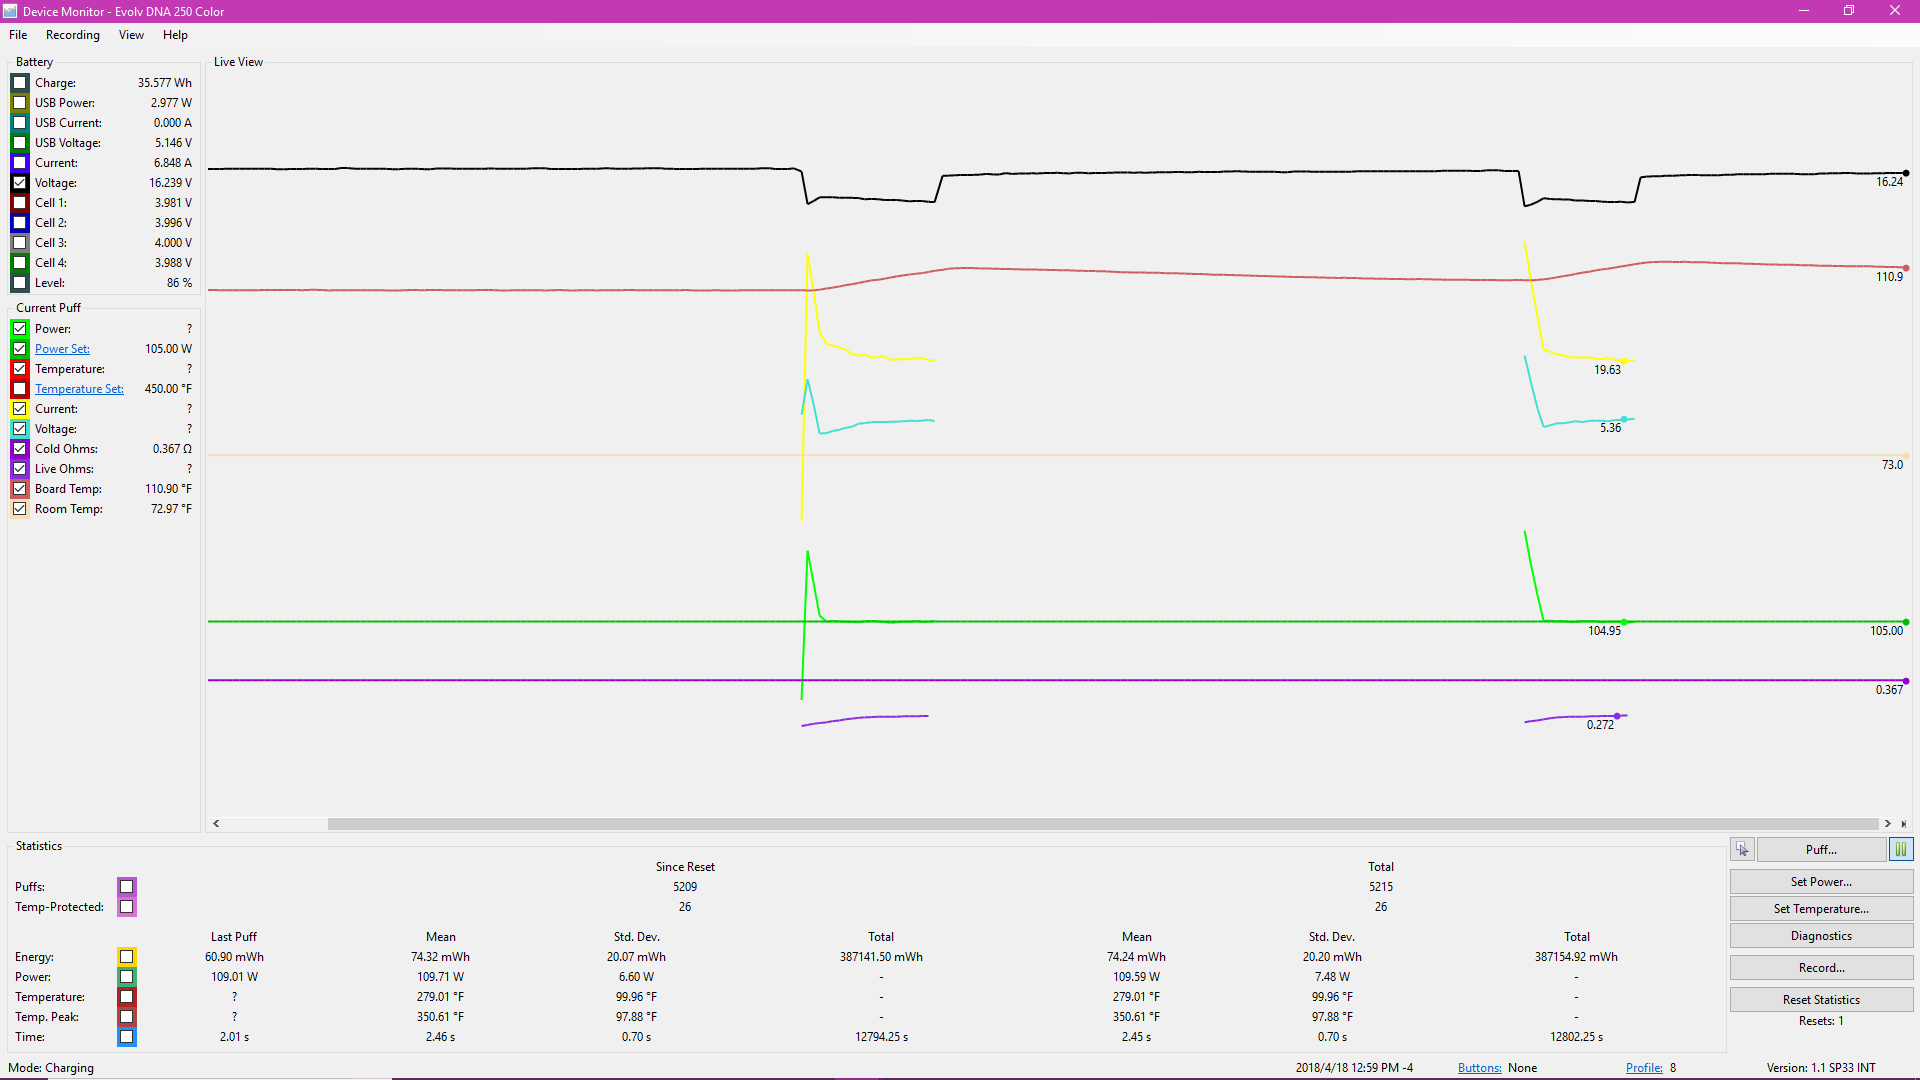Open the Recording menu
Viewport: 1920px width, 1080px height.
pos(73,35)
